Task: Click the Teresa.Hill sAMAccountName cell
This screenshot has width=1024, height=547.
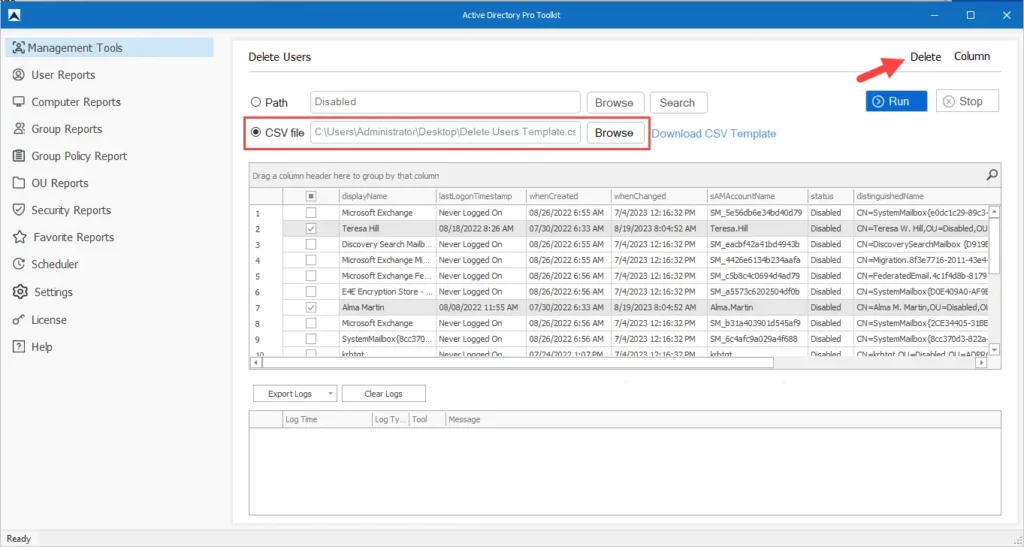Action: tap(758, 228)
